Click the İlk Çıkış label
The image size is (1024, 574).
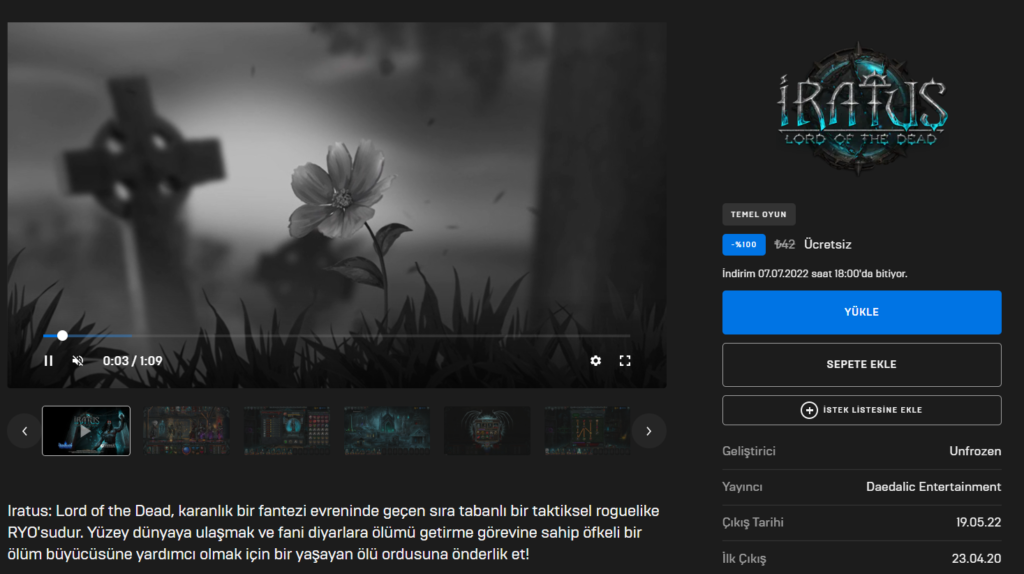pos(744,558)
